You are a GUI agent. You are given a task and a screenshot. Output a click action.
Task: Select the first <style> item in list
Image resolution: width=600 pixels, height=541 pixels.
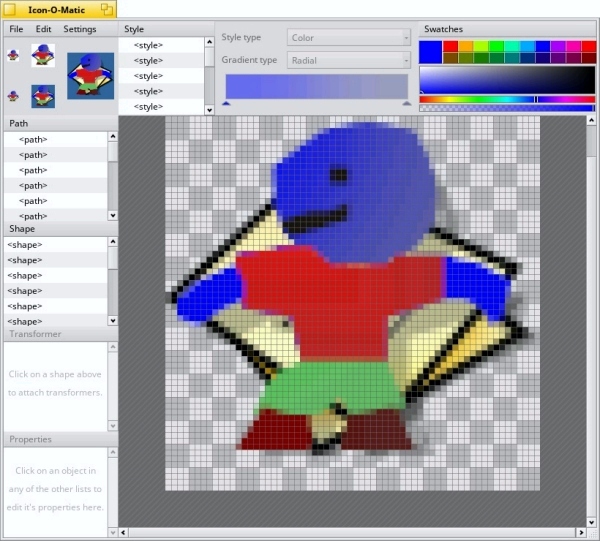(x=149, y=46)
